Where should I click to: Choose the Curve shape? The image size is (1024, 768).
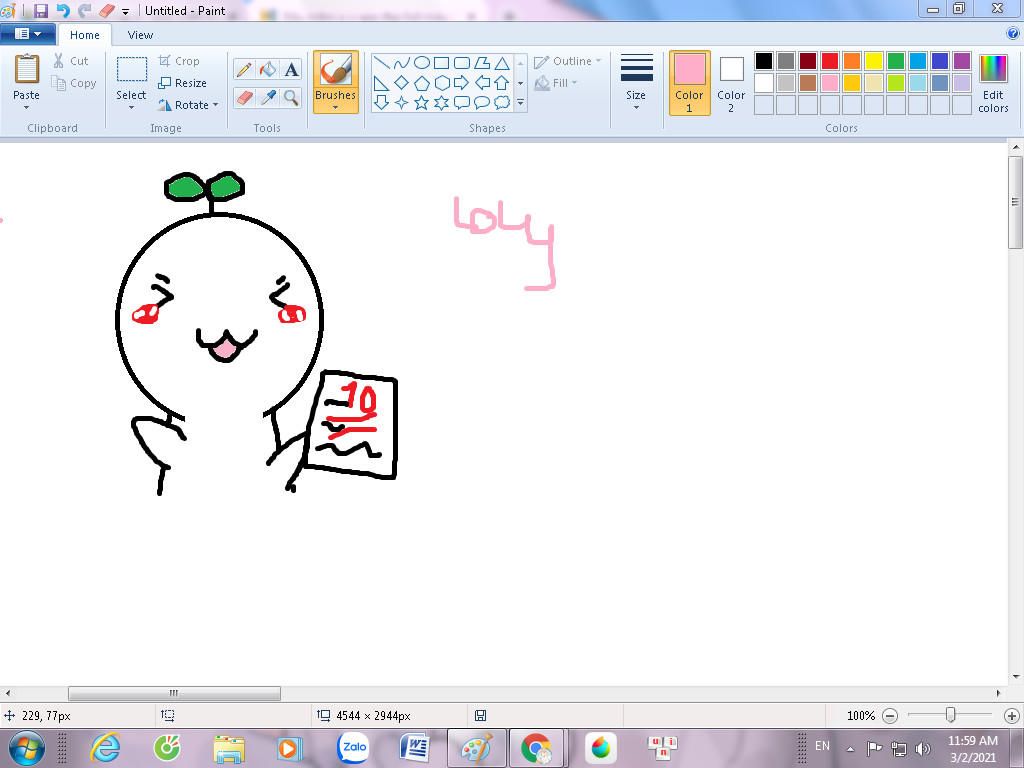click(402, 63)
